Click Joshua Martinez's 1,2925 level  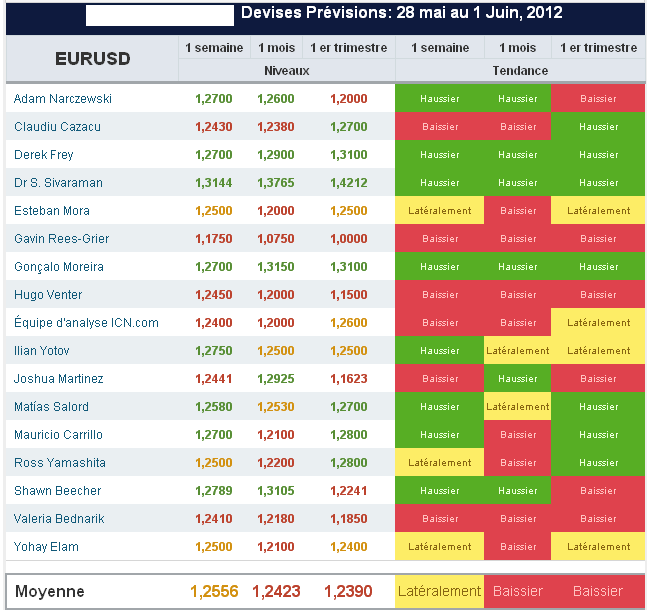[276, 379]
